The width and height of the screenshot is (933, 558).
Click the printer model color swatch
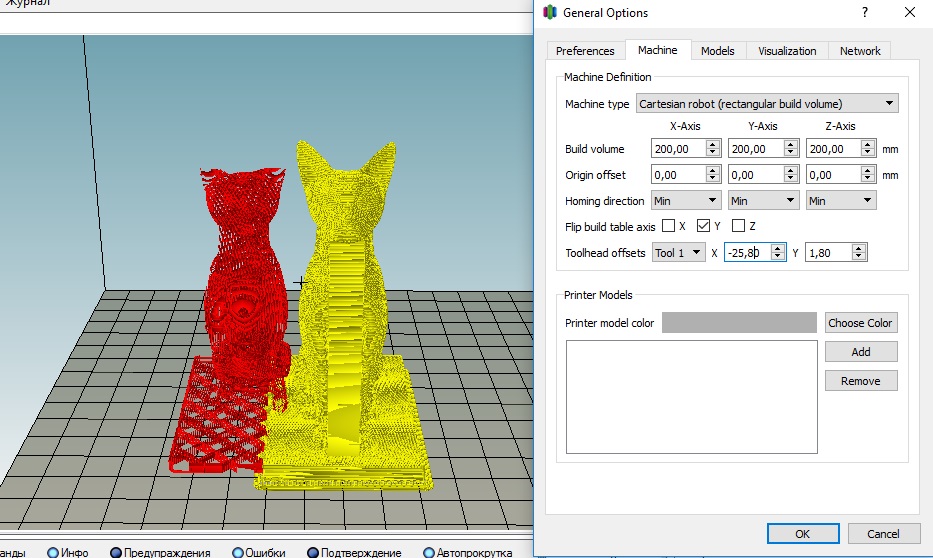pos(739,322)
